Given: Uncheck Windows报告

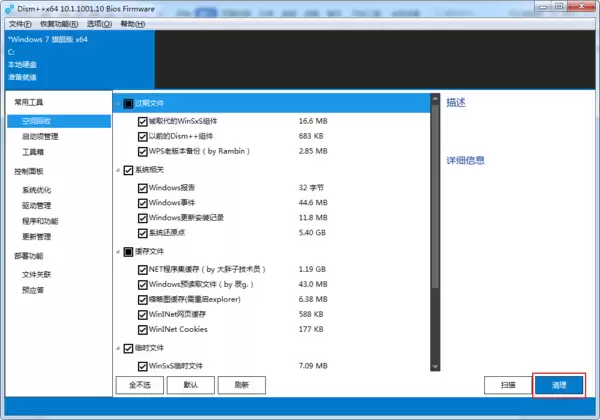Looking at the screenshot, I should [x=142, y=188].
